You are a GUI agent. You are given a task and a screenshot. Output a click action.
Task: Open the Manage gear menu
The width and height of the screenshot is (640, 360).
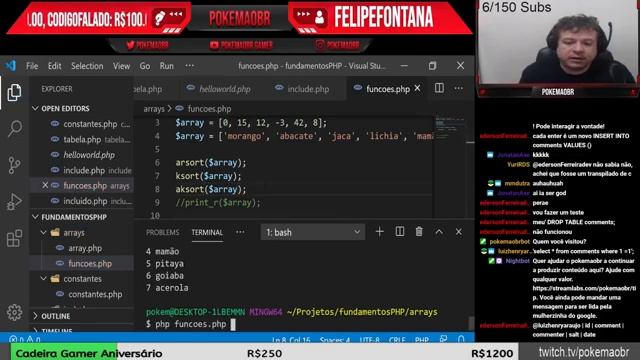pos(14,312)
